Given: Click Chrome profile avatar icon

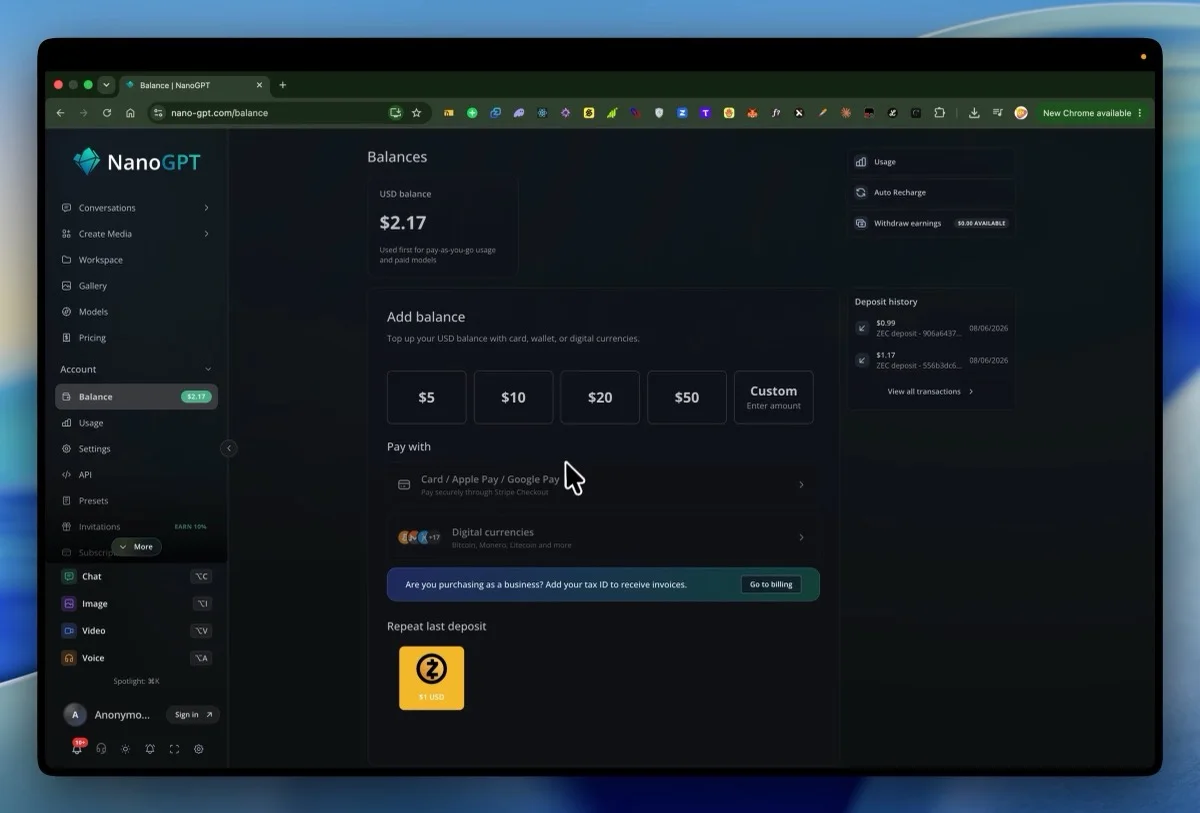Looking at the screenshot, I should 1021,113.
